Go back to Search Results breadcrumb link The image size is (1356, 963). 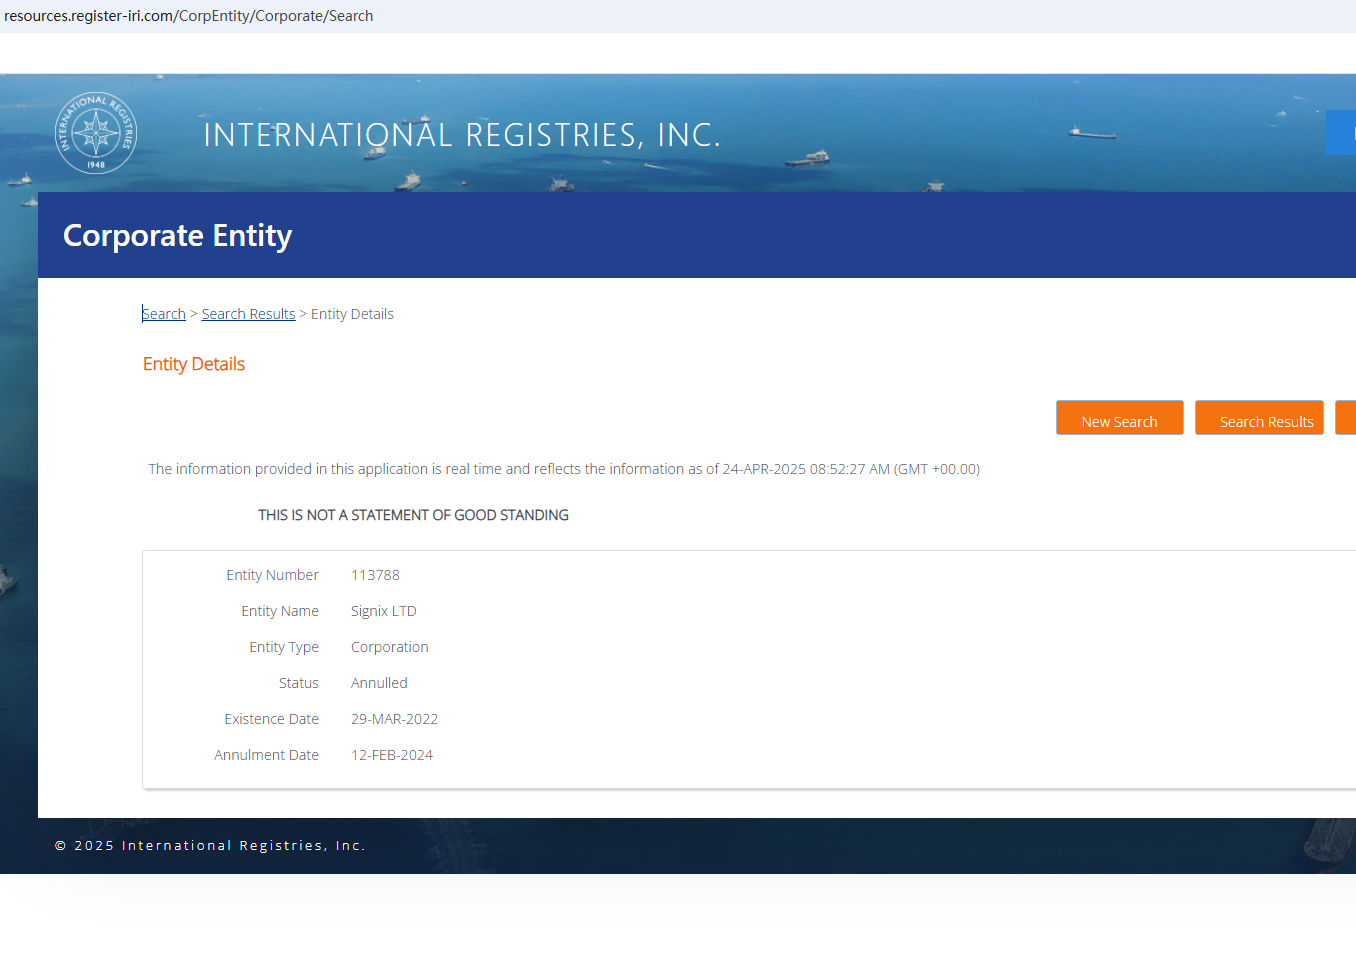click(248, 314)
